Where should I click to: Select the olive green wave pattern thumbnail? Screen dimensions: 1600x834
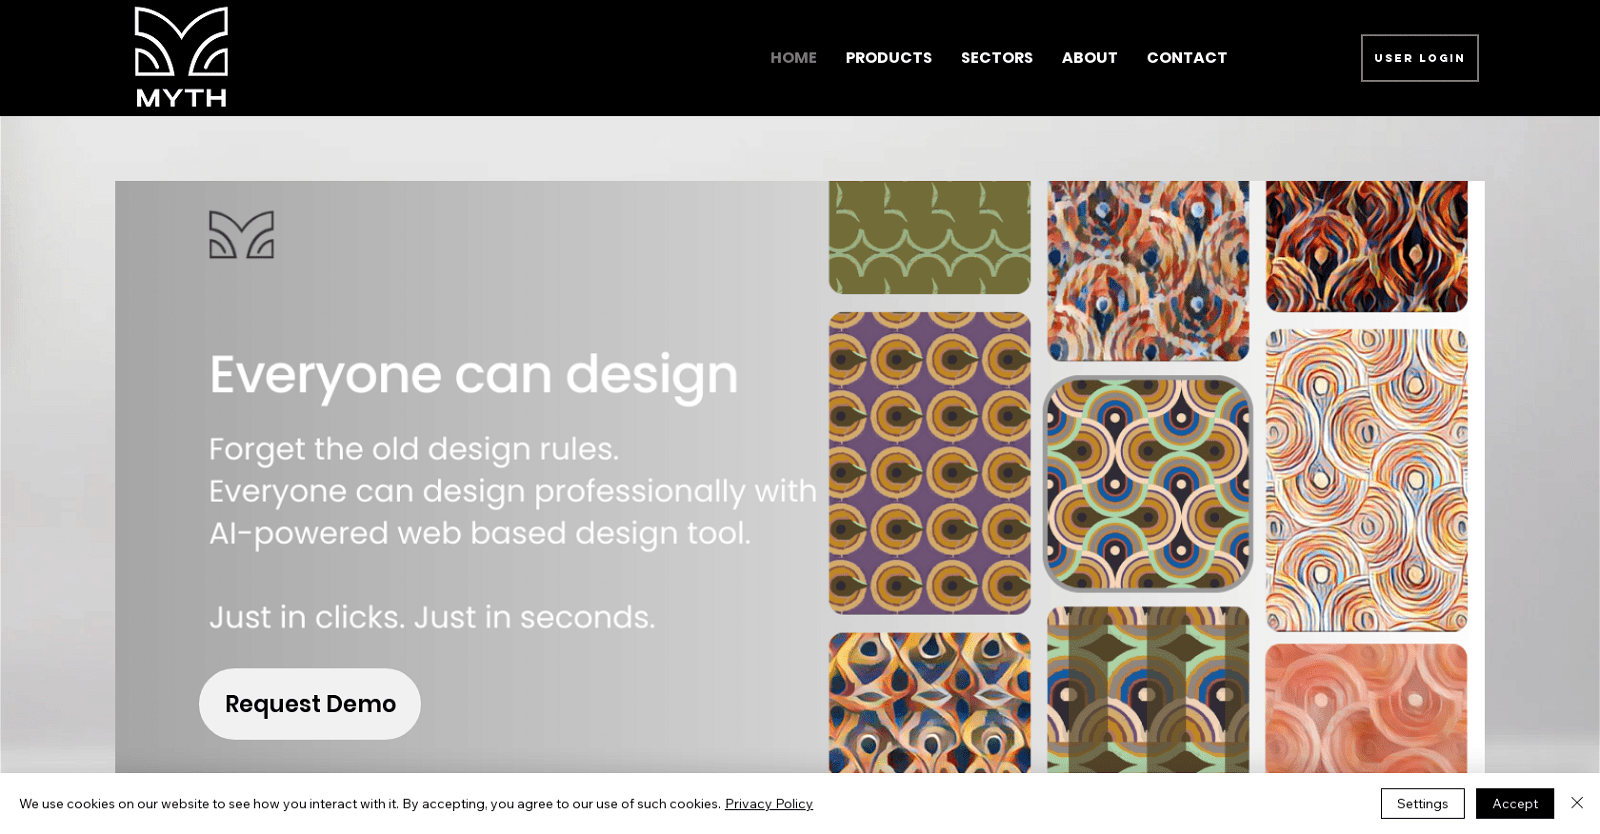click(x=929, y=237)
